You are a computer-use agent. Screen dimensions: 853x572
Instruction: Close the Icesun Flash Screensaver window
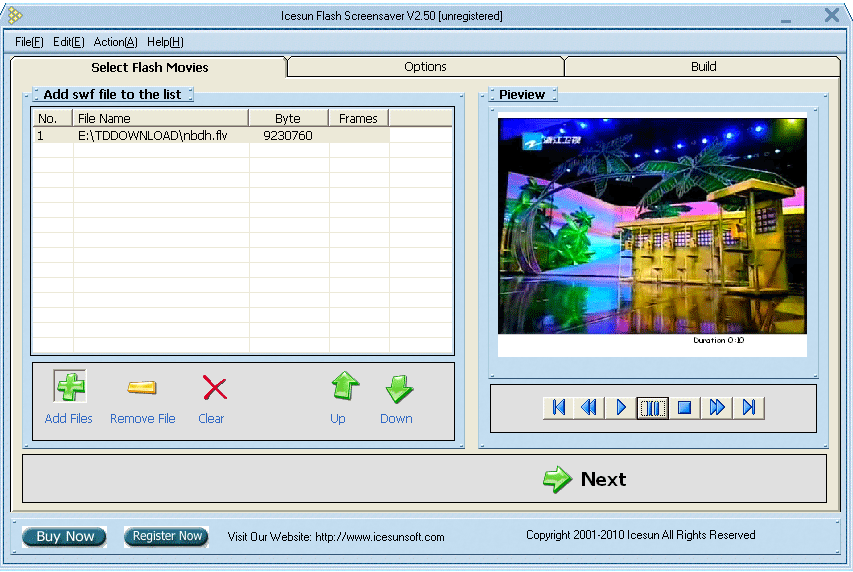click(x=832, y=15)
